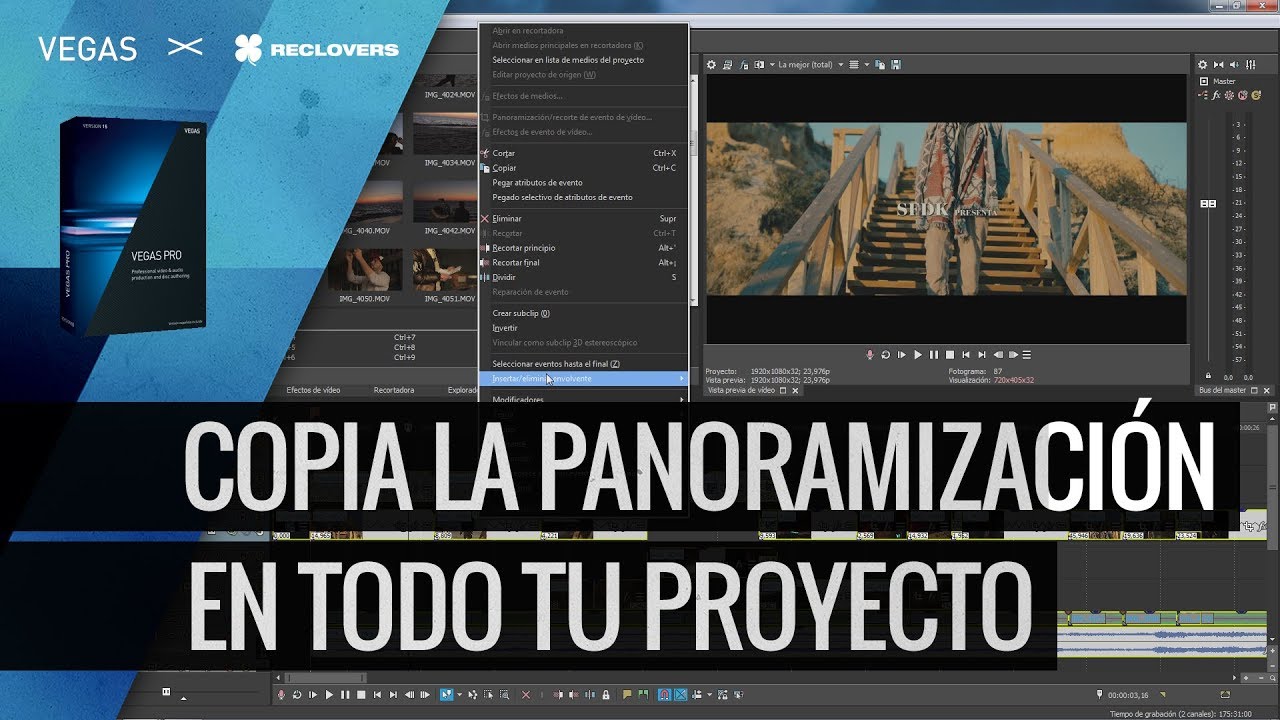The image size is (1280, 720).
Task: Click play icon in bottom timeline toolbar
Action: (329, 695)
